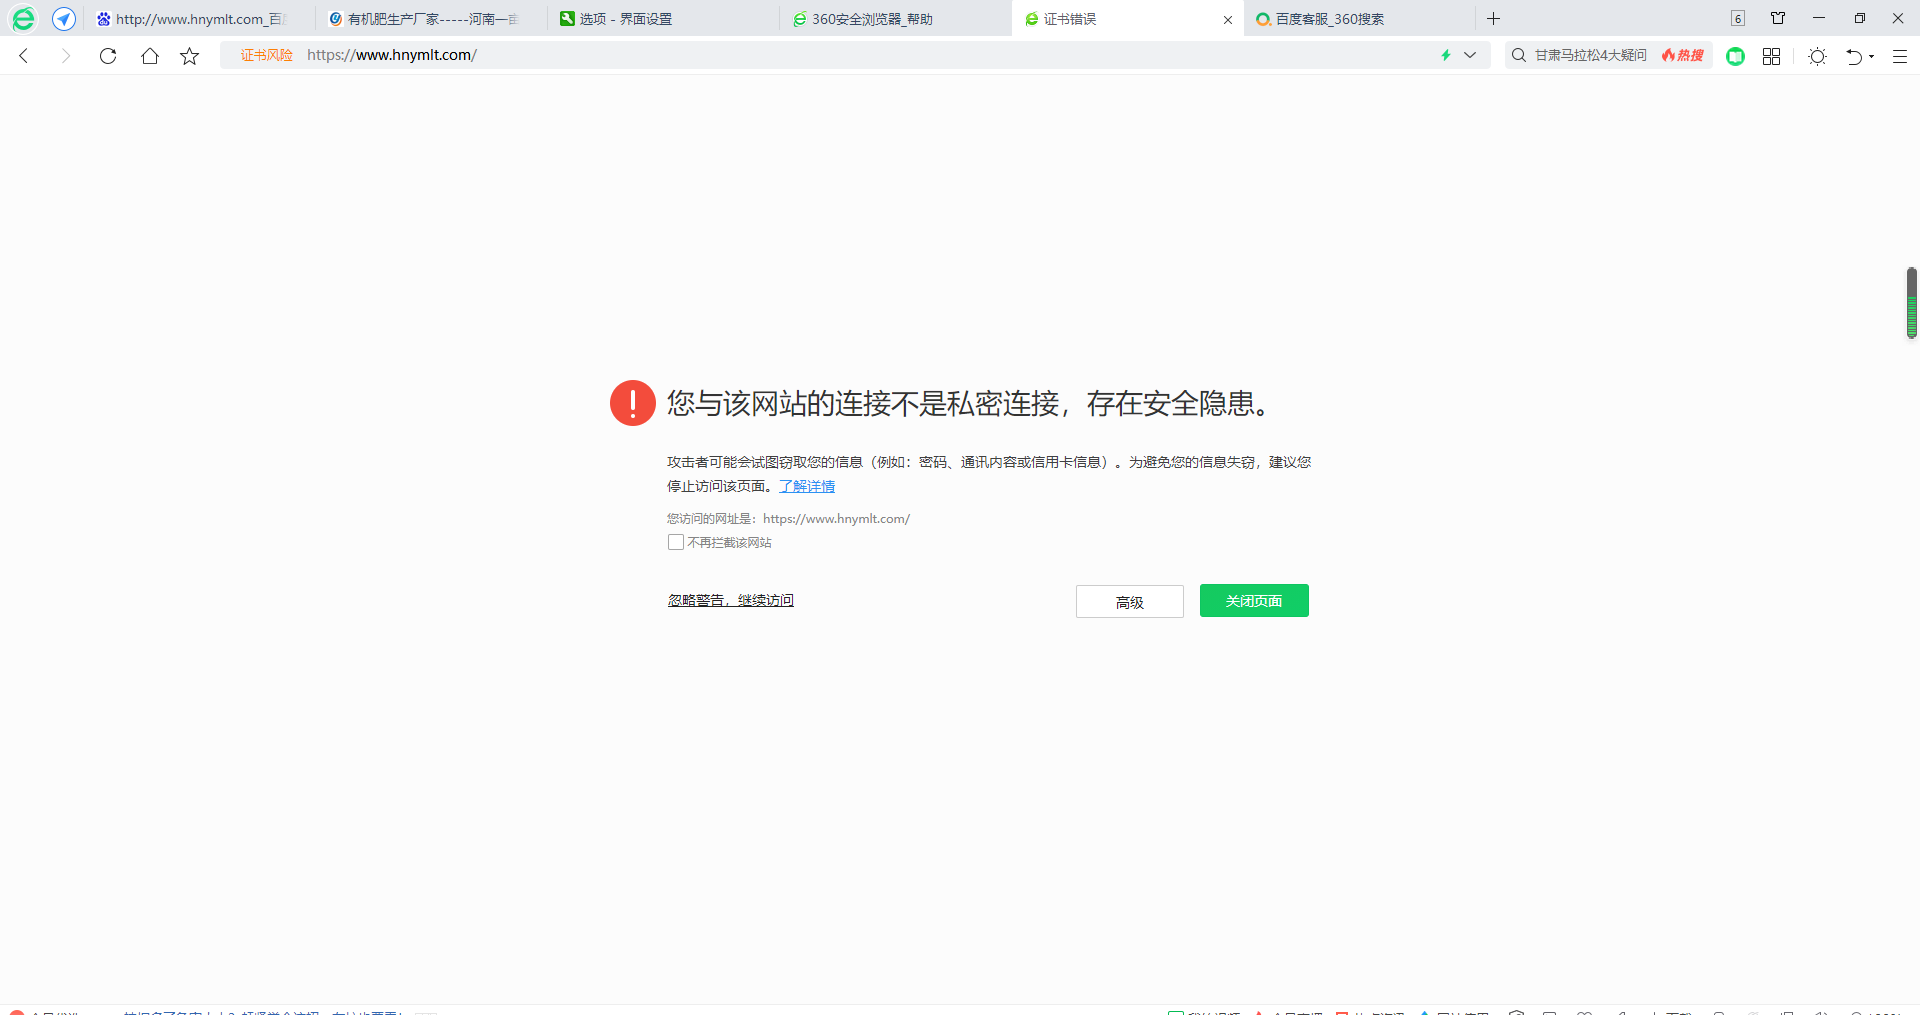Viewport: 1920px width, 1015px height.
Task: Switch to the 选项 - 界面设置 tab
Action: [663, 19]
